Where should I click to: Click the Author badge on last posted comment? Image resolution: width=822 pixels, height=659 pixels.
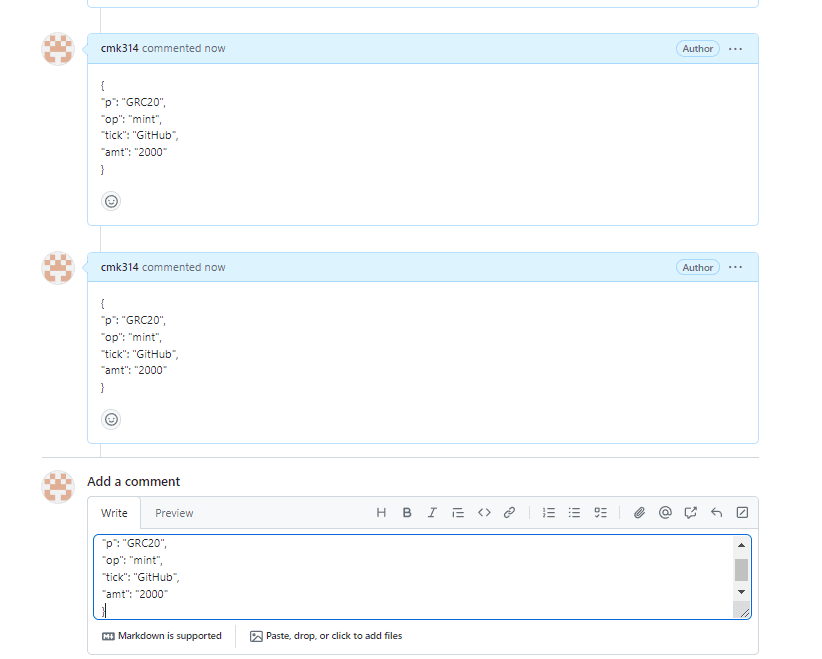tap(698, 267)
